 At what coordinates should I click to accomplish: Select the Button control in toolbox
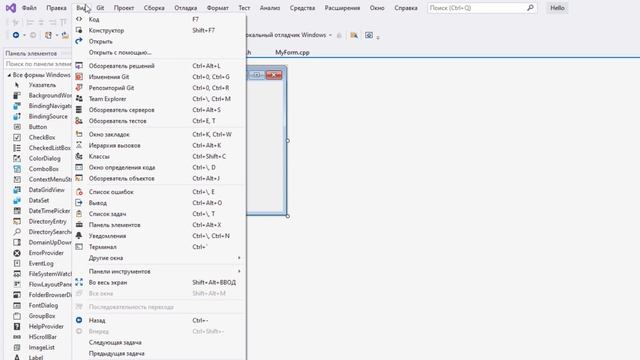click(38, 127)
